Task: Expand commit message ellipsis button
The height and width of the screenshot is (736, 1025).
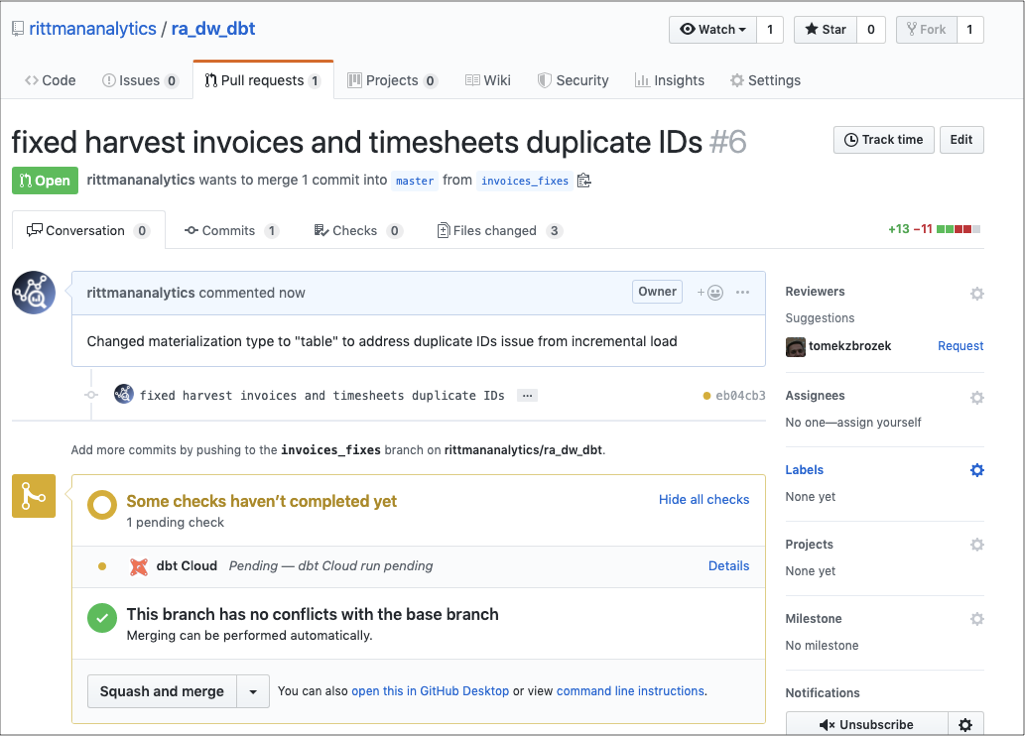Action: click(x=527, y=395)
